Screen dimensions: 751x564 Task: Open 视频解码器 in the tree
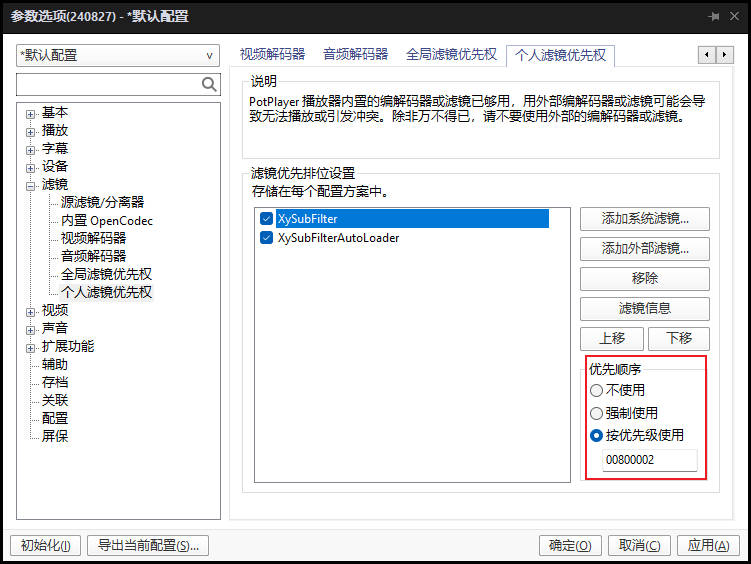tap(93, 238)
